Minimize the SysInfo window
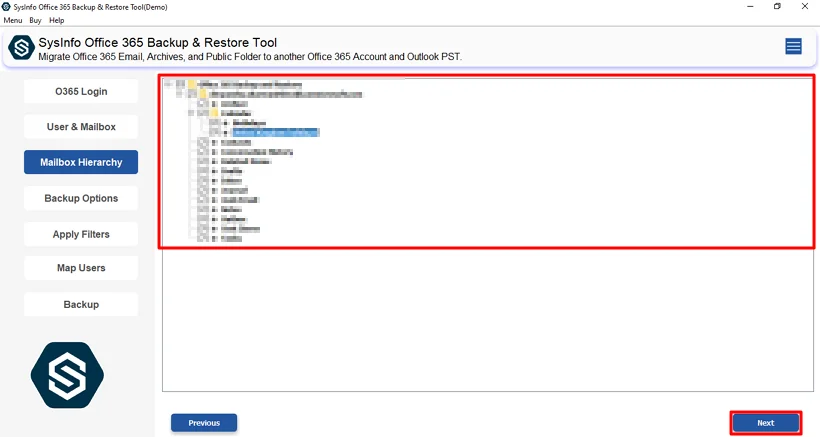Image resolution: width=820 pixels, height=437 pixels. click(750, 7)
